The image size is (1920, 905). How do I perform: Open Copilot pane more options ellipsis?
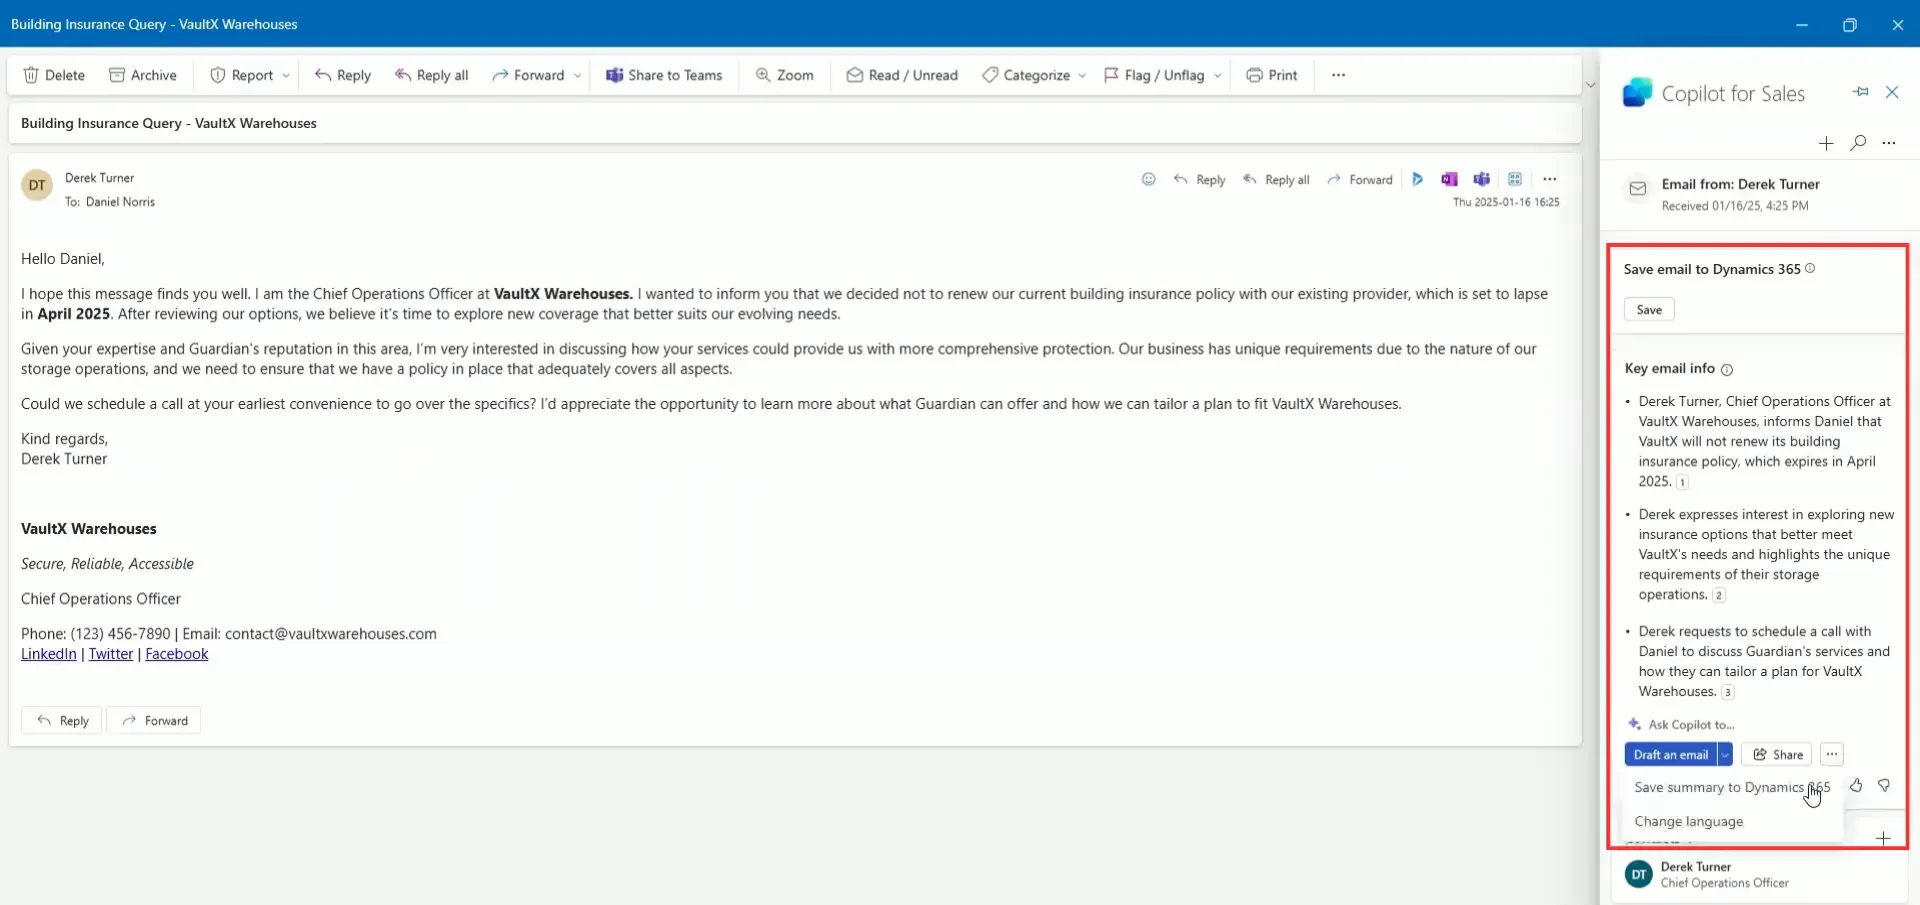click(x=1889, y=143)
